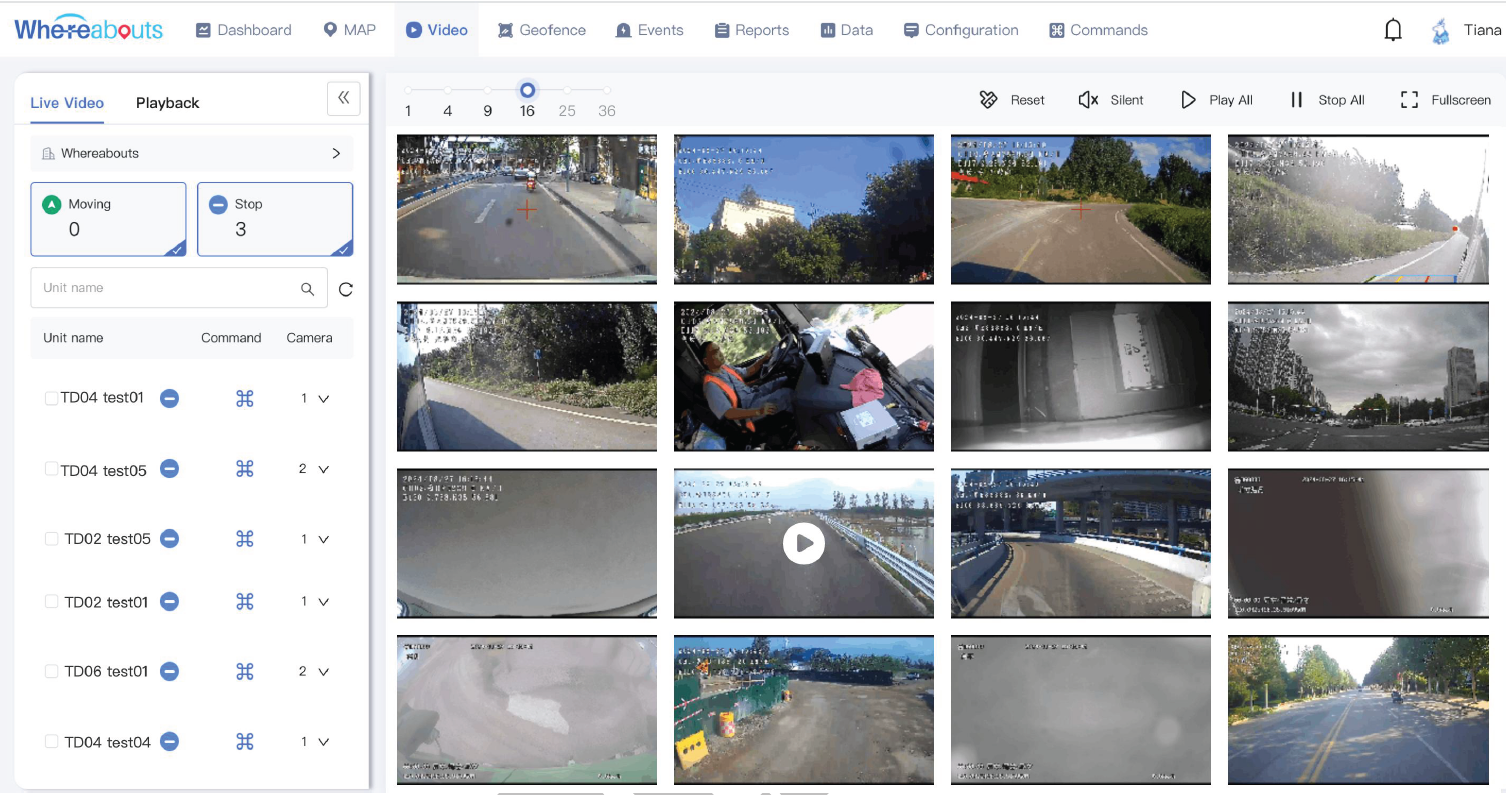Switch to the Playback tab
This screenshot has height=795, width=1506.
[x=167, y=103]
